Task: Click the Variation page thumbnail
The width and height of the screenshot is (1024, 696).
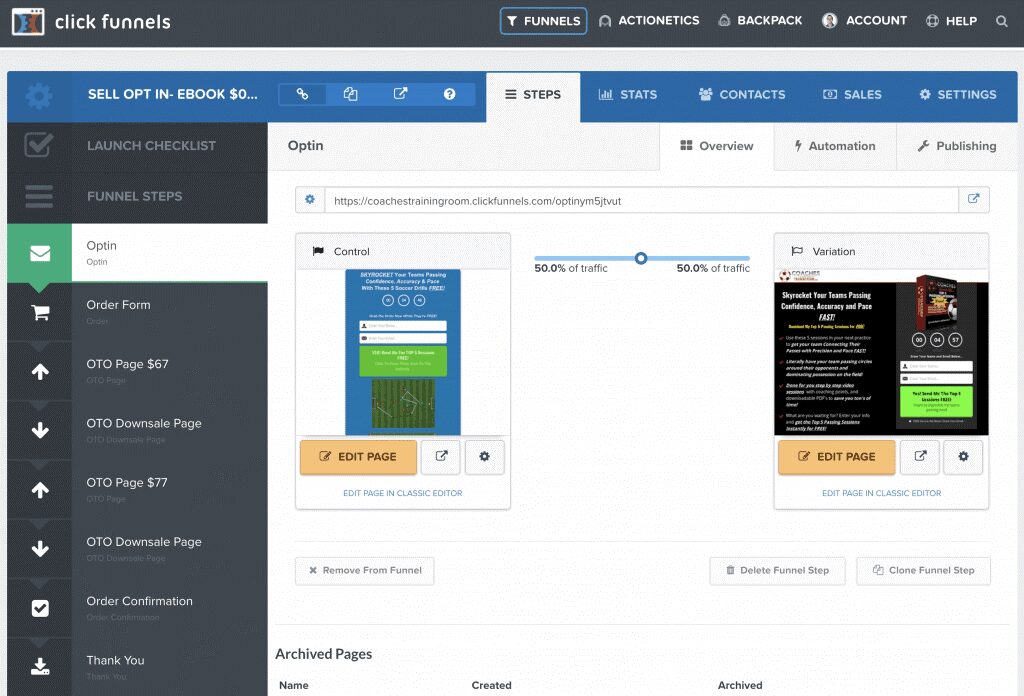Action: coord(881,352)
